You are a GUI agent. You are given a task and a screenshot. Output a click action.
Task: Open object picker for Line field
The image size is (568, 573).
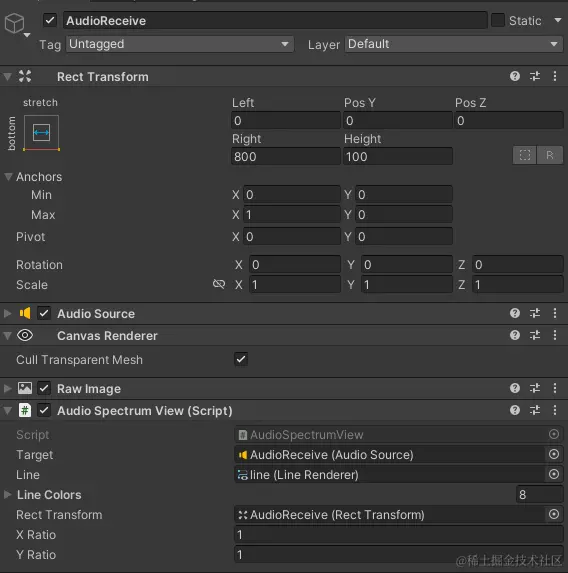click(554, 474)
